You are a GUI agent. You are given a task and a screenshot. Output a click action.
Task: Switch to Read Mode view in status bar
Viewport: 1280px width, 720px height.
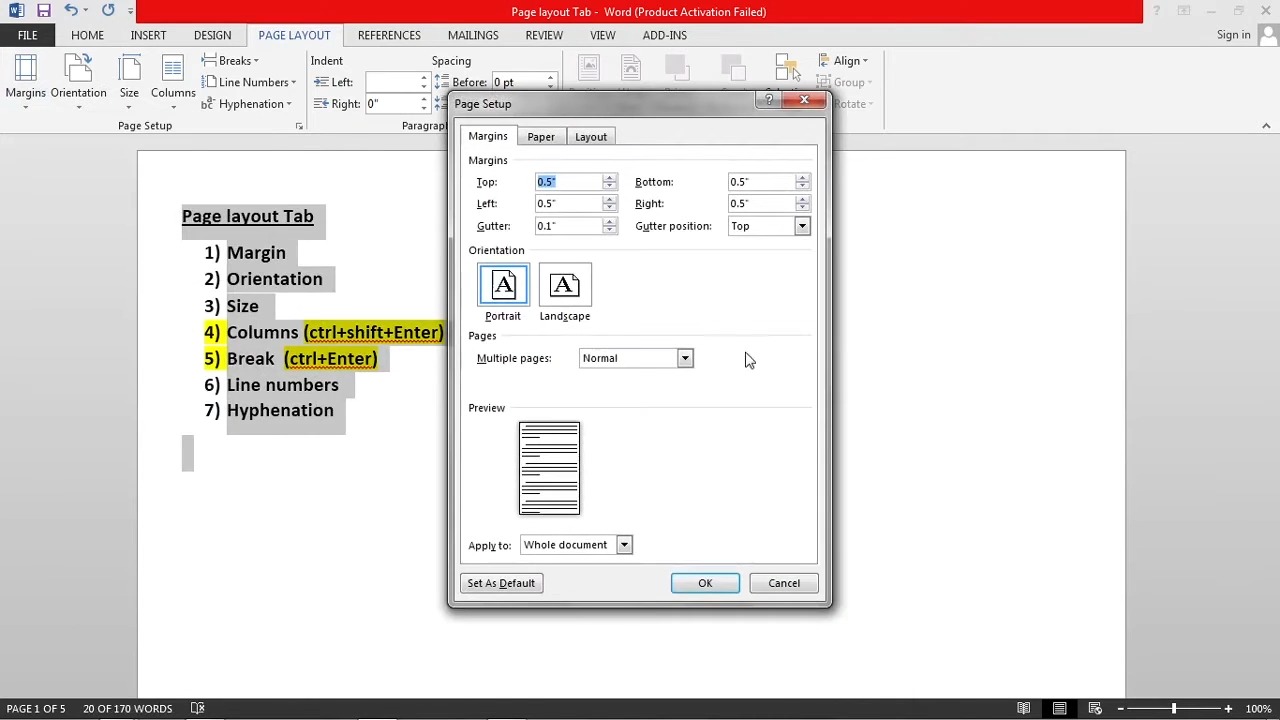click(x=1023, y=708)
